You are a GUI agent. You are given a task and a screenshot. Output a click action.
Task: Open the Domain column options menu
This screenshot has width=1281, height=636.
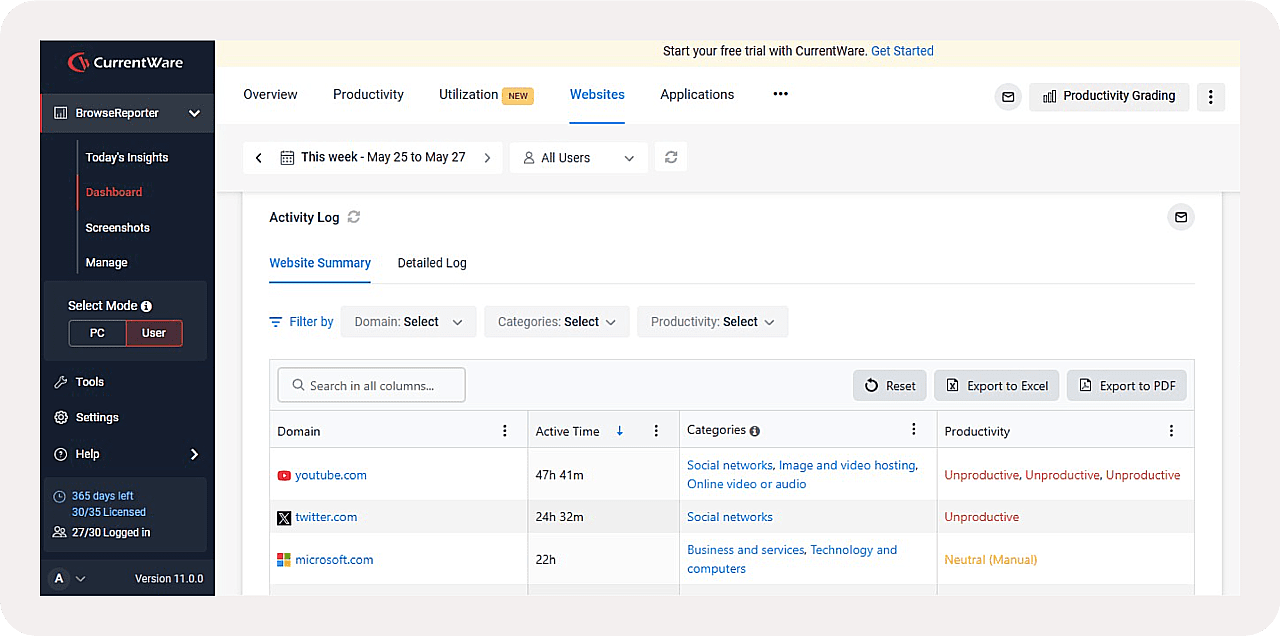(x=505, y=431)
